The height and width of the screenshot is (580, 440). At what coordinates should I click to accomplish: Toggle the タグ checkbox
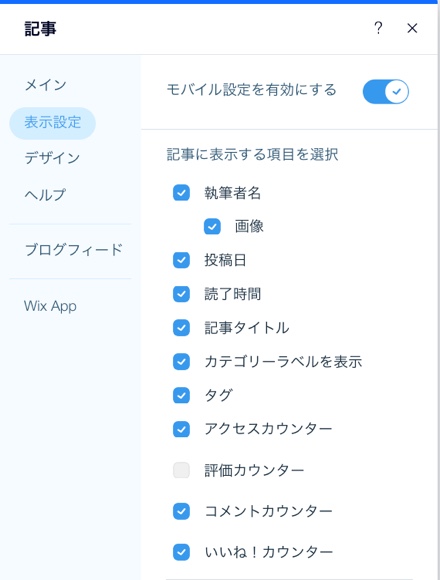click(x=181, y=395)
